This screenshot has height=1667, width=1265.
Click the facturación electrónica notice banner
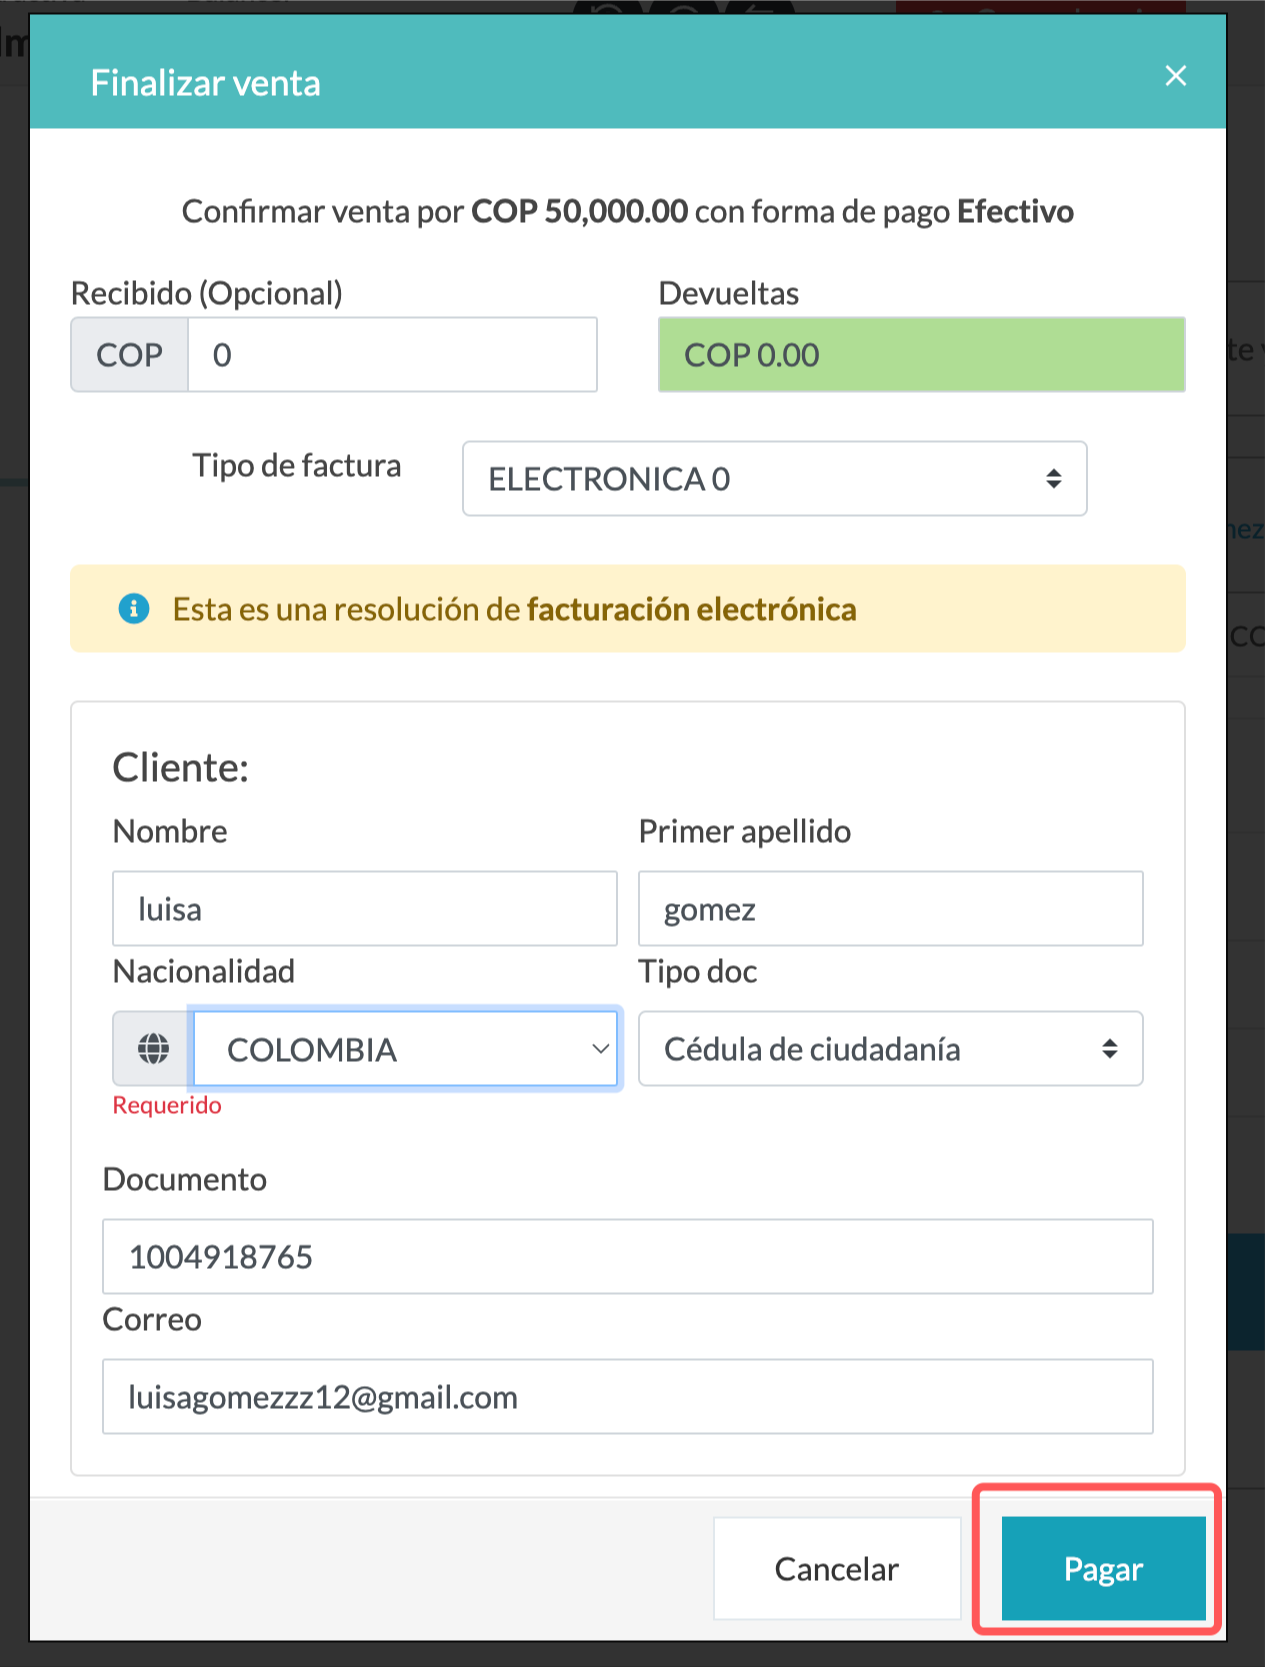coord(627,608)
